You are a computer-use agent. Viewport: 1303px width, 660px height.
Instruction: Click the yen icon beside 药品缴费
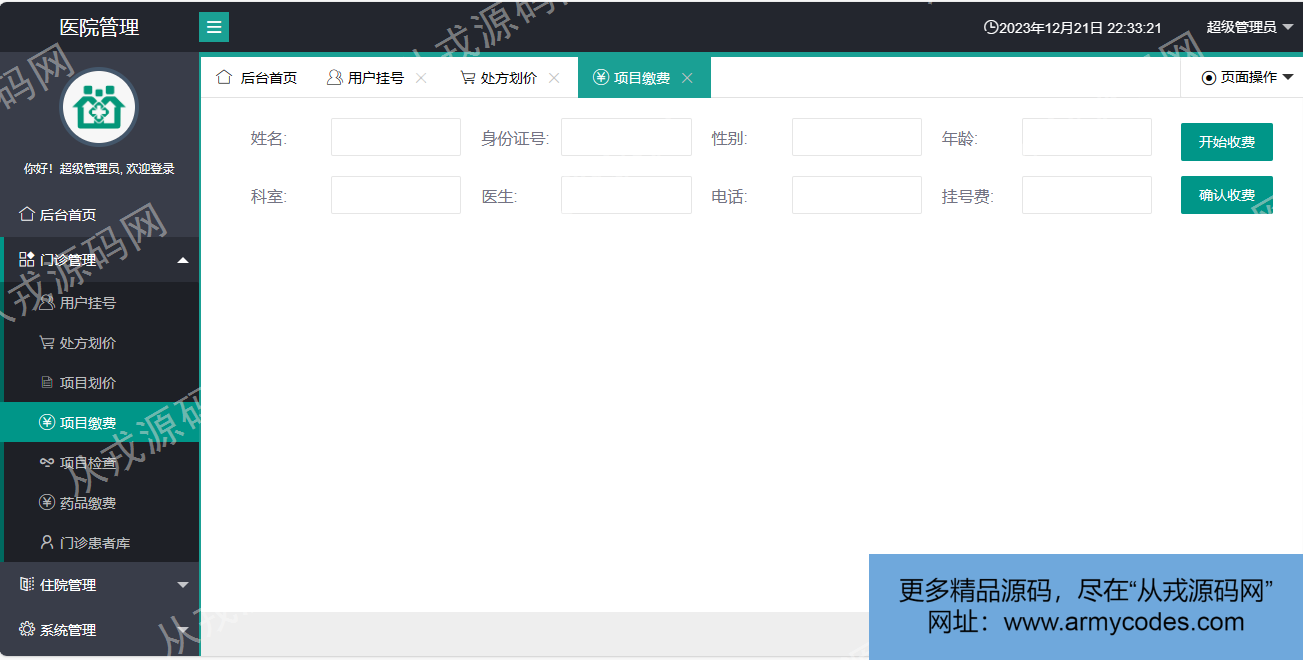pyautogui.click(x=46, y=503)
